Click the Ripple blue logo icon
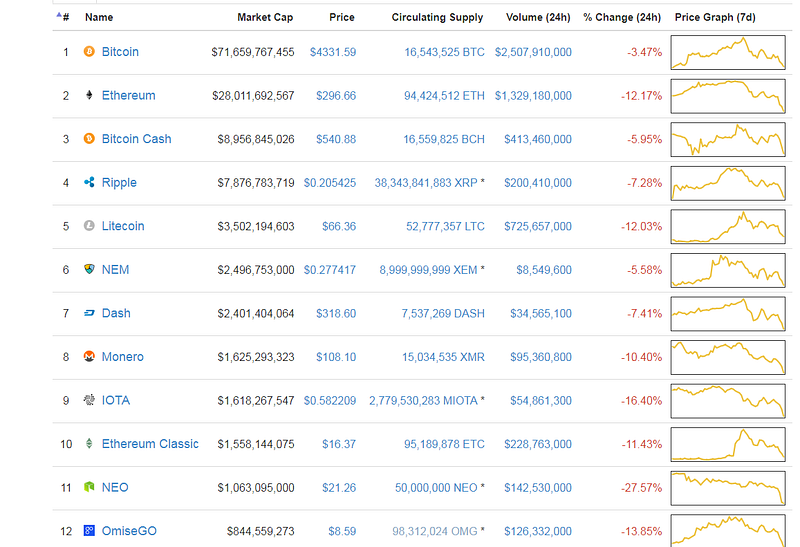 [x=89, y=182]
